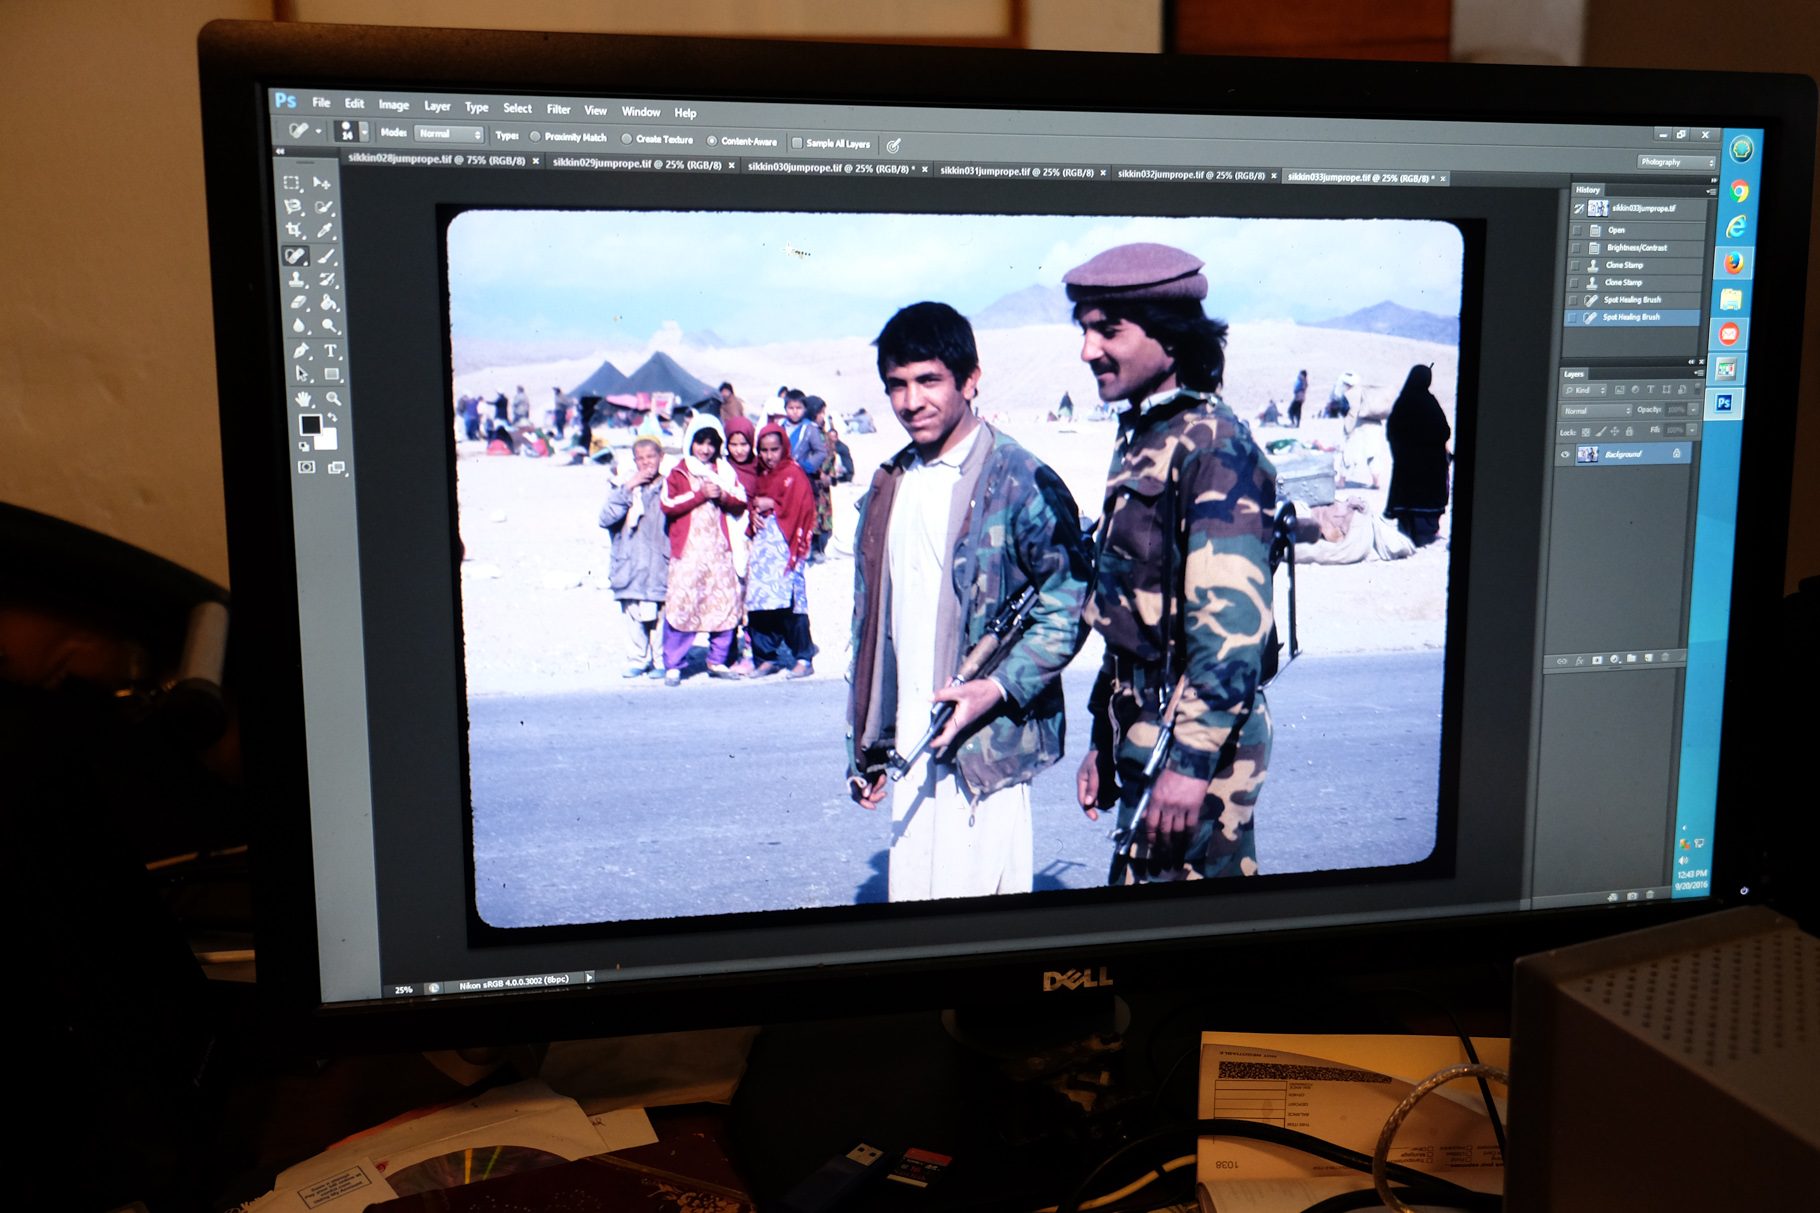Image resolution: width=1820 pixels, height=1213 pixels.
Task: Select the Eyedropper tool
Action: 325,230
